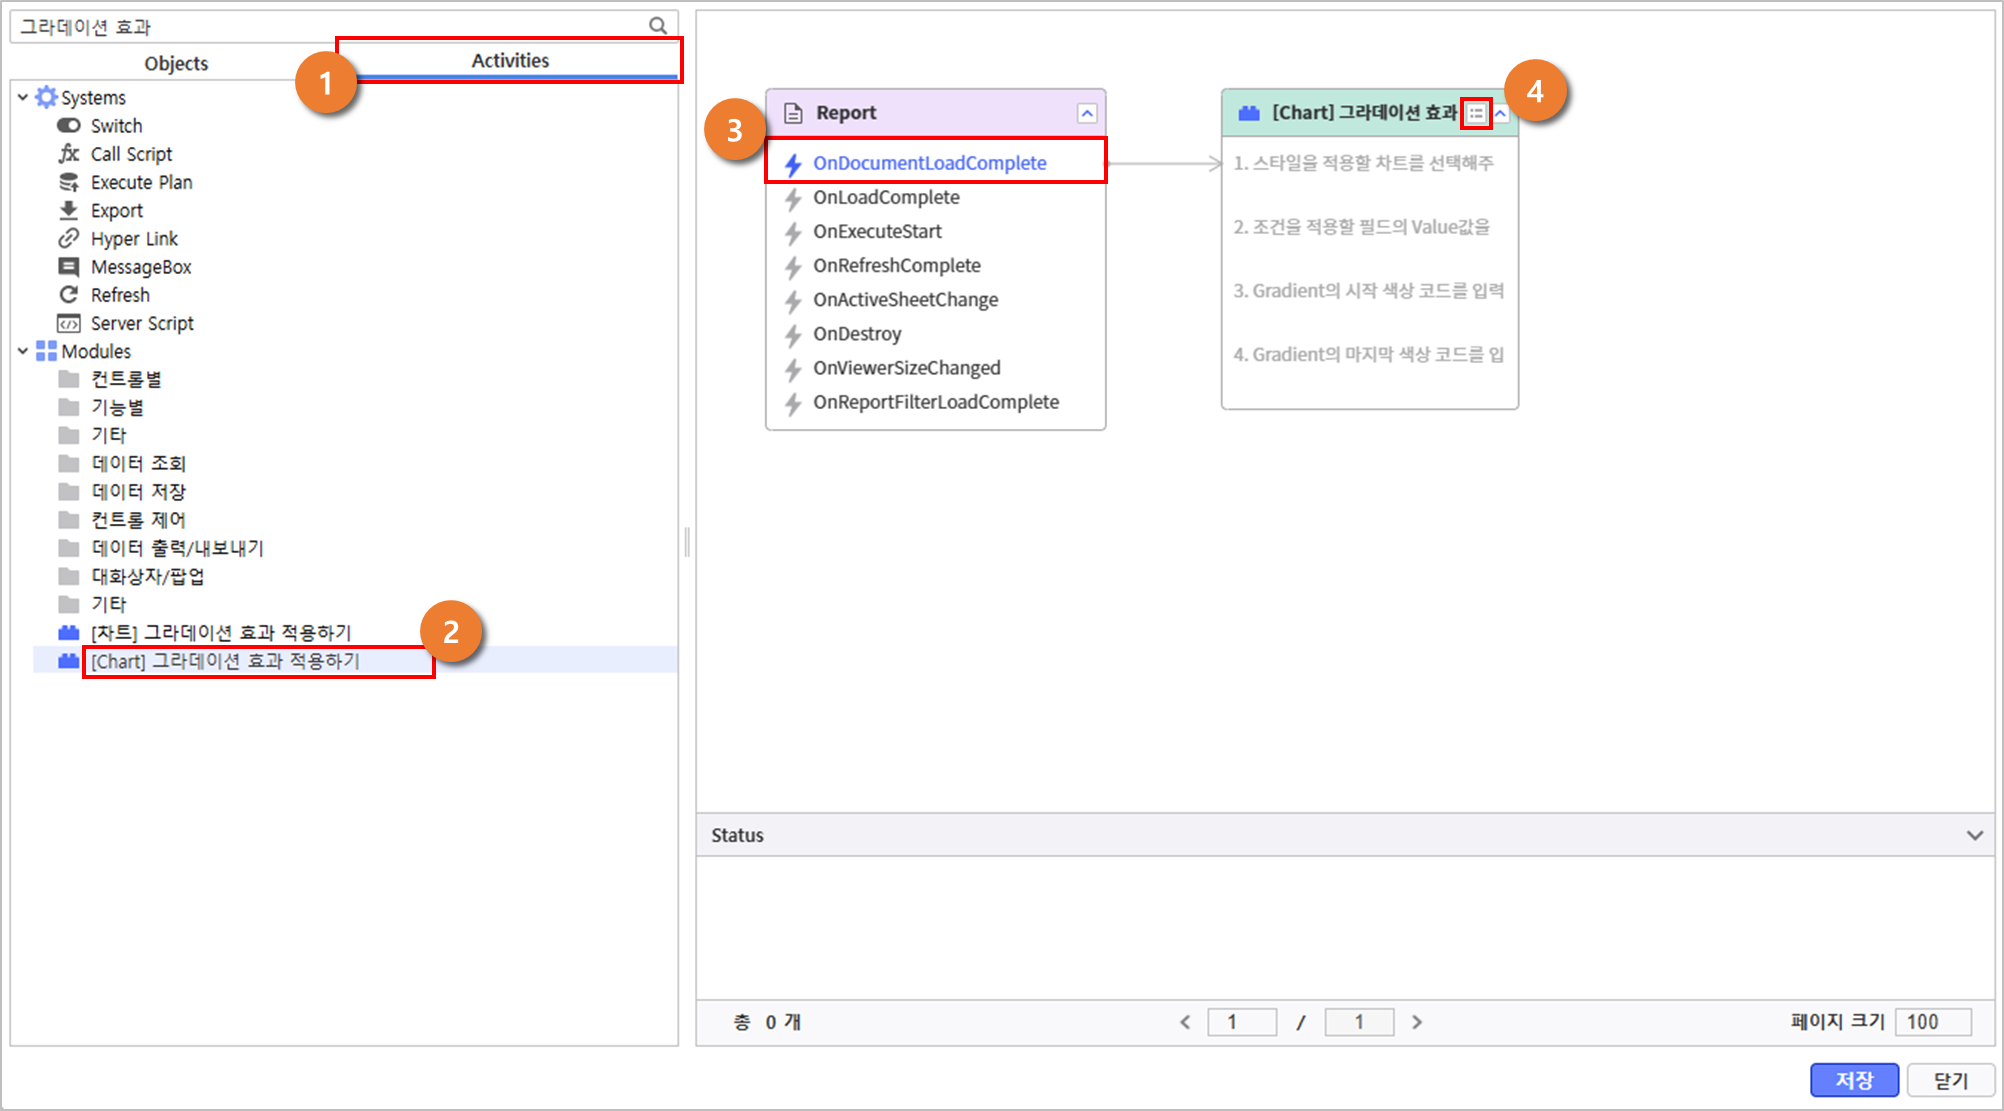Viewport: 2004px width, 1111px height.
Task: Select the OnViewerSizeChanged event
Action: (x=906, y=367)
